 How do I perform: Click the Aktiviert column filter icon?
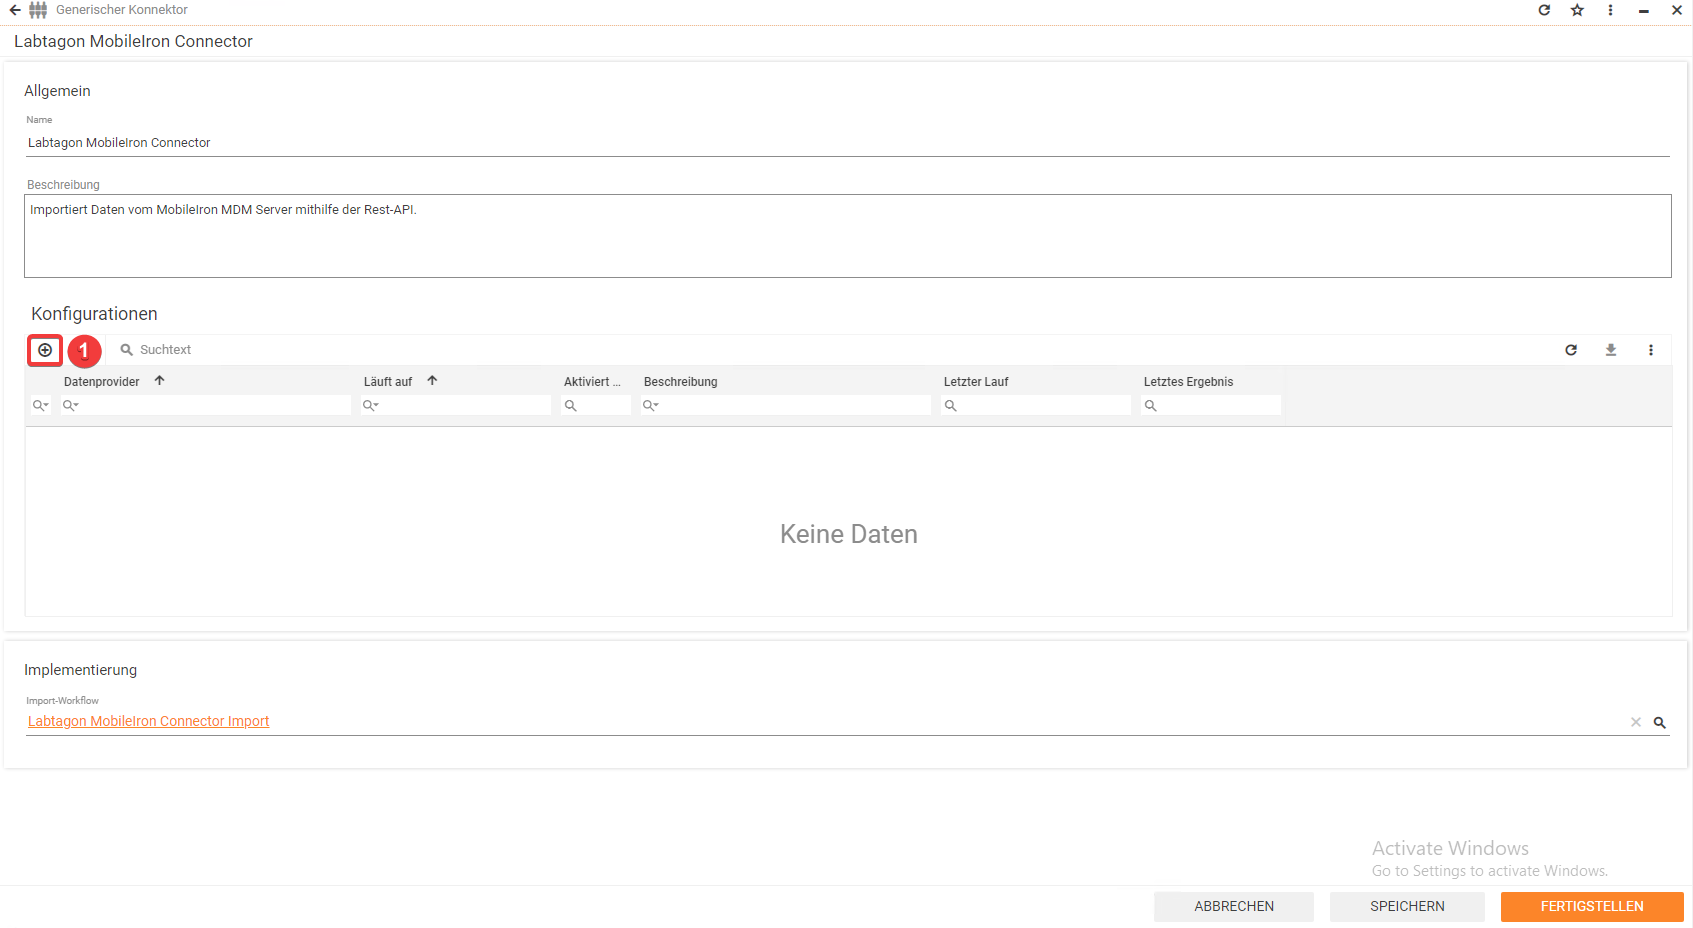(x=570, y=405)
